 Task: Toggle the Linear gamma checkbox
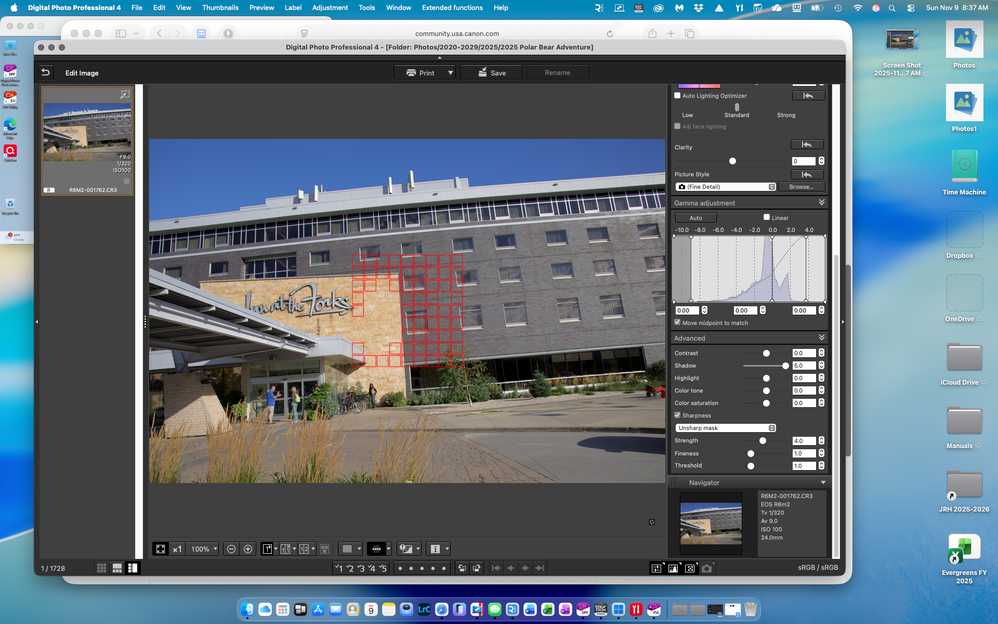pos(767,217)
